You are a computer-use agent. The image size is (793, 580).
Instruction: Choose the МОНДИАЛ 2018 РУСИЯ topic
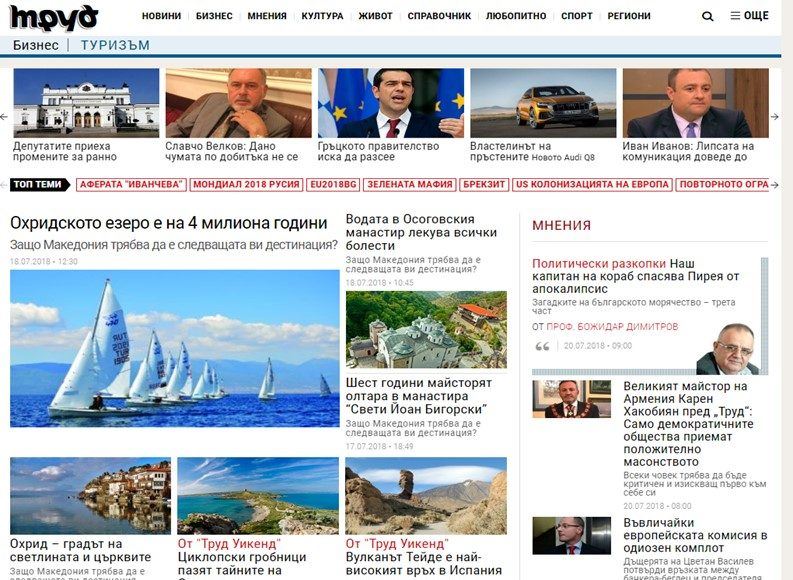point(246,185)
